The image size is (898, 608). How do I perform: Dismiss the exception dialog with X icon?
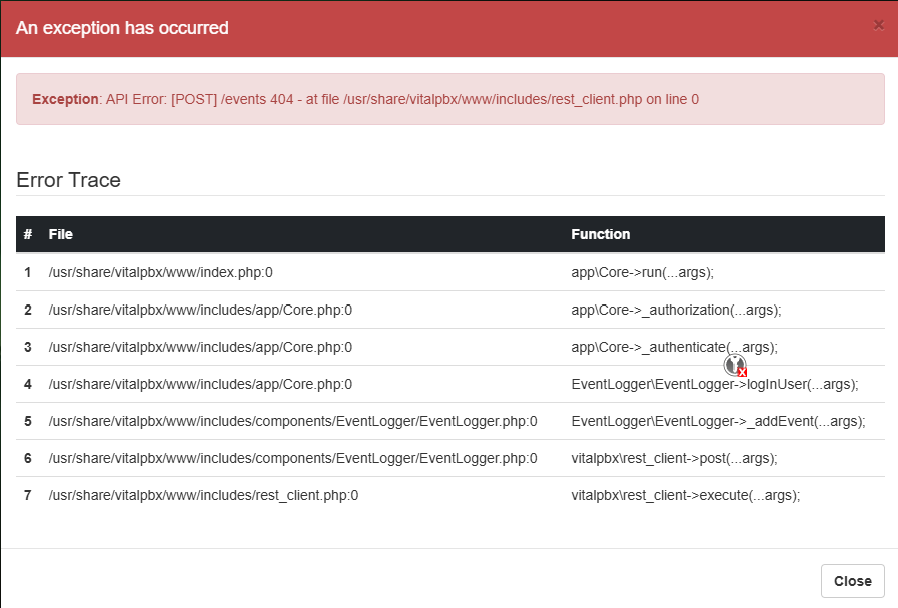(878, 25)
